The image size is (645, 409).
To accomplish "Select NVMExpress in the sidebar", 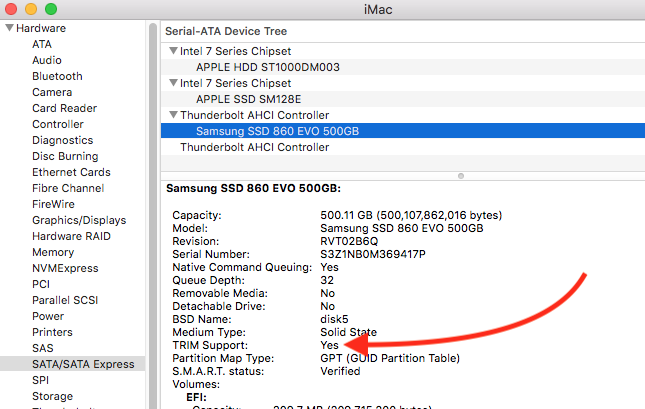I will click(65, 268).
